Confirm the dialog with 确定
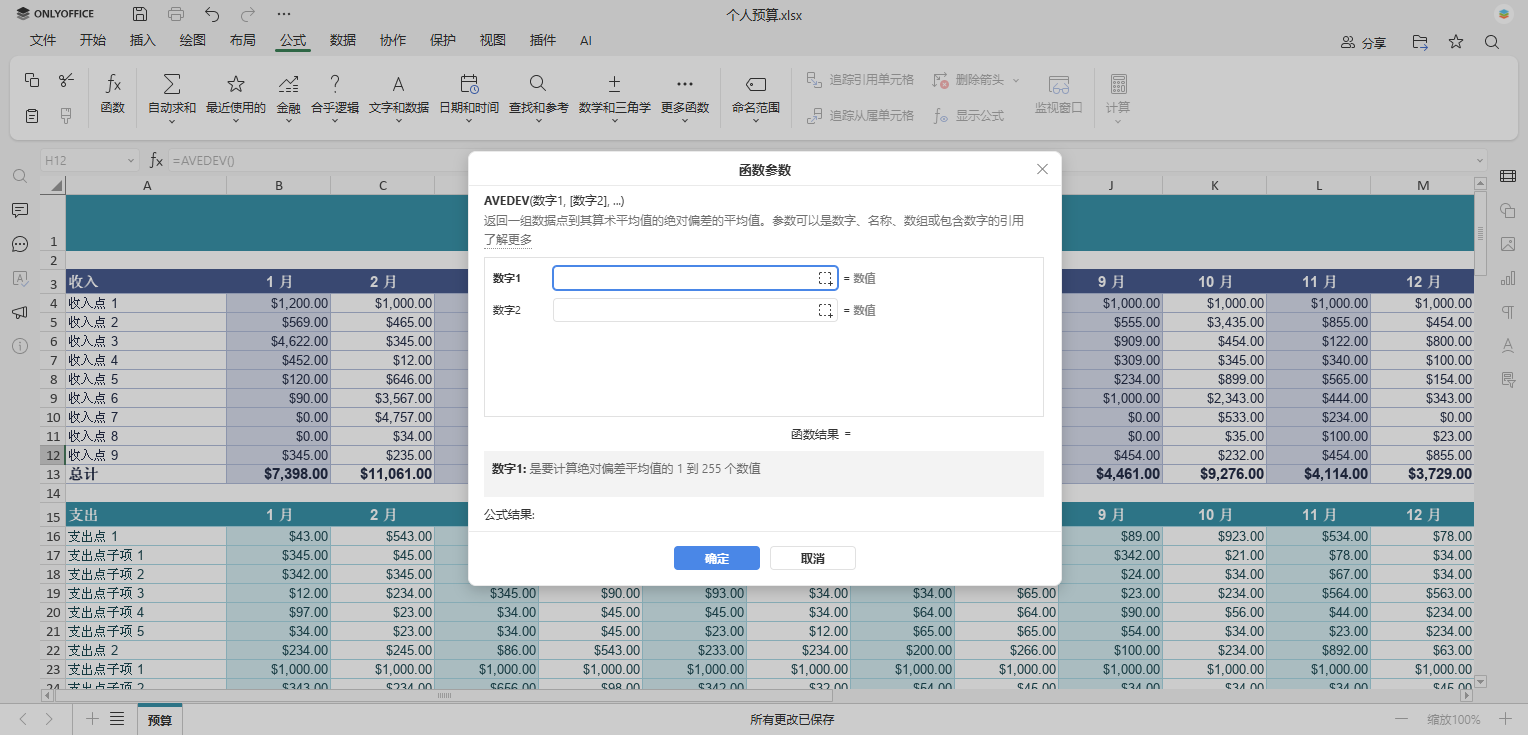The width and height of the screenshot is (1528, 735). click(x=716, y=558)
